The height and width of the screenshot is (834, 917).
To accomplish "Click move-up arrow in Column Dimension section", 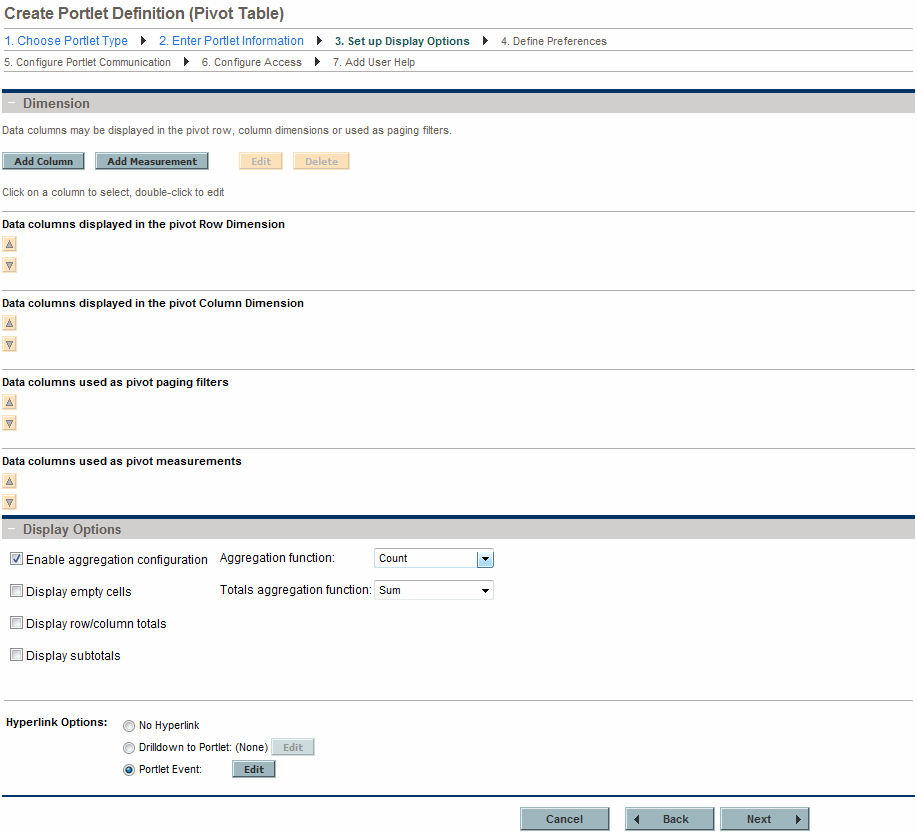I will click(9, 323).
